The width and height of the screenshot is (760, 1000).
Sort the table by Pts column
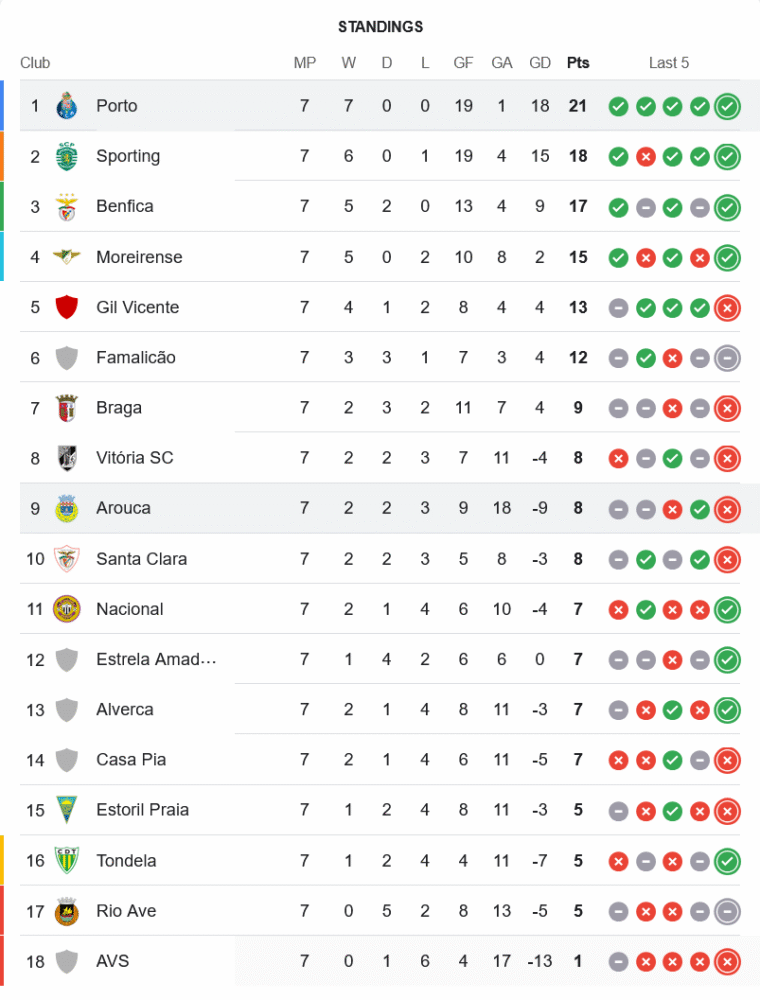pos(578,63)
